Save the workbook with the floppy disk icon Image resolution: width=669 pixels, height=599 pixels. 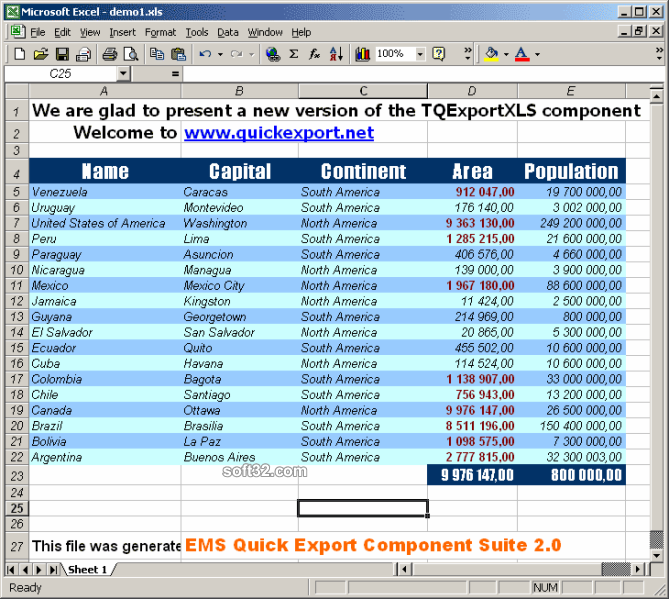[62, 54]
